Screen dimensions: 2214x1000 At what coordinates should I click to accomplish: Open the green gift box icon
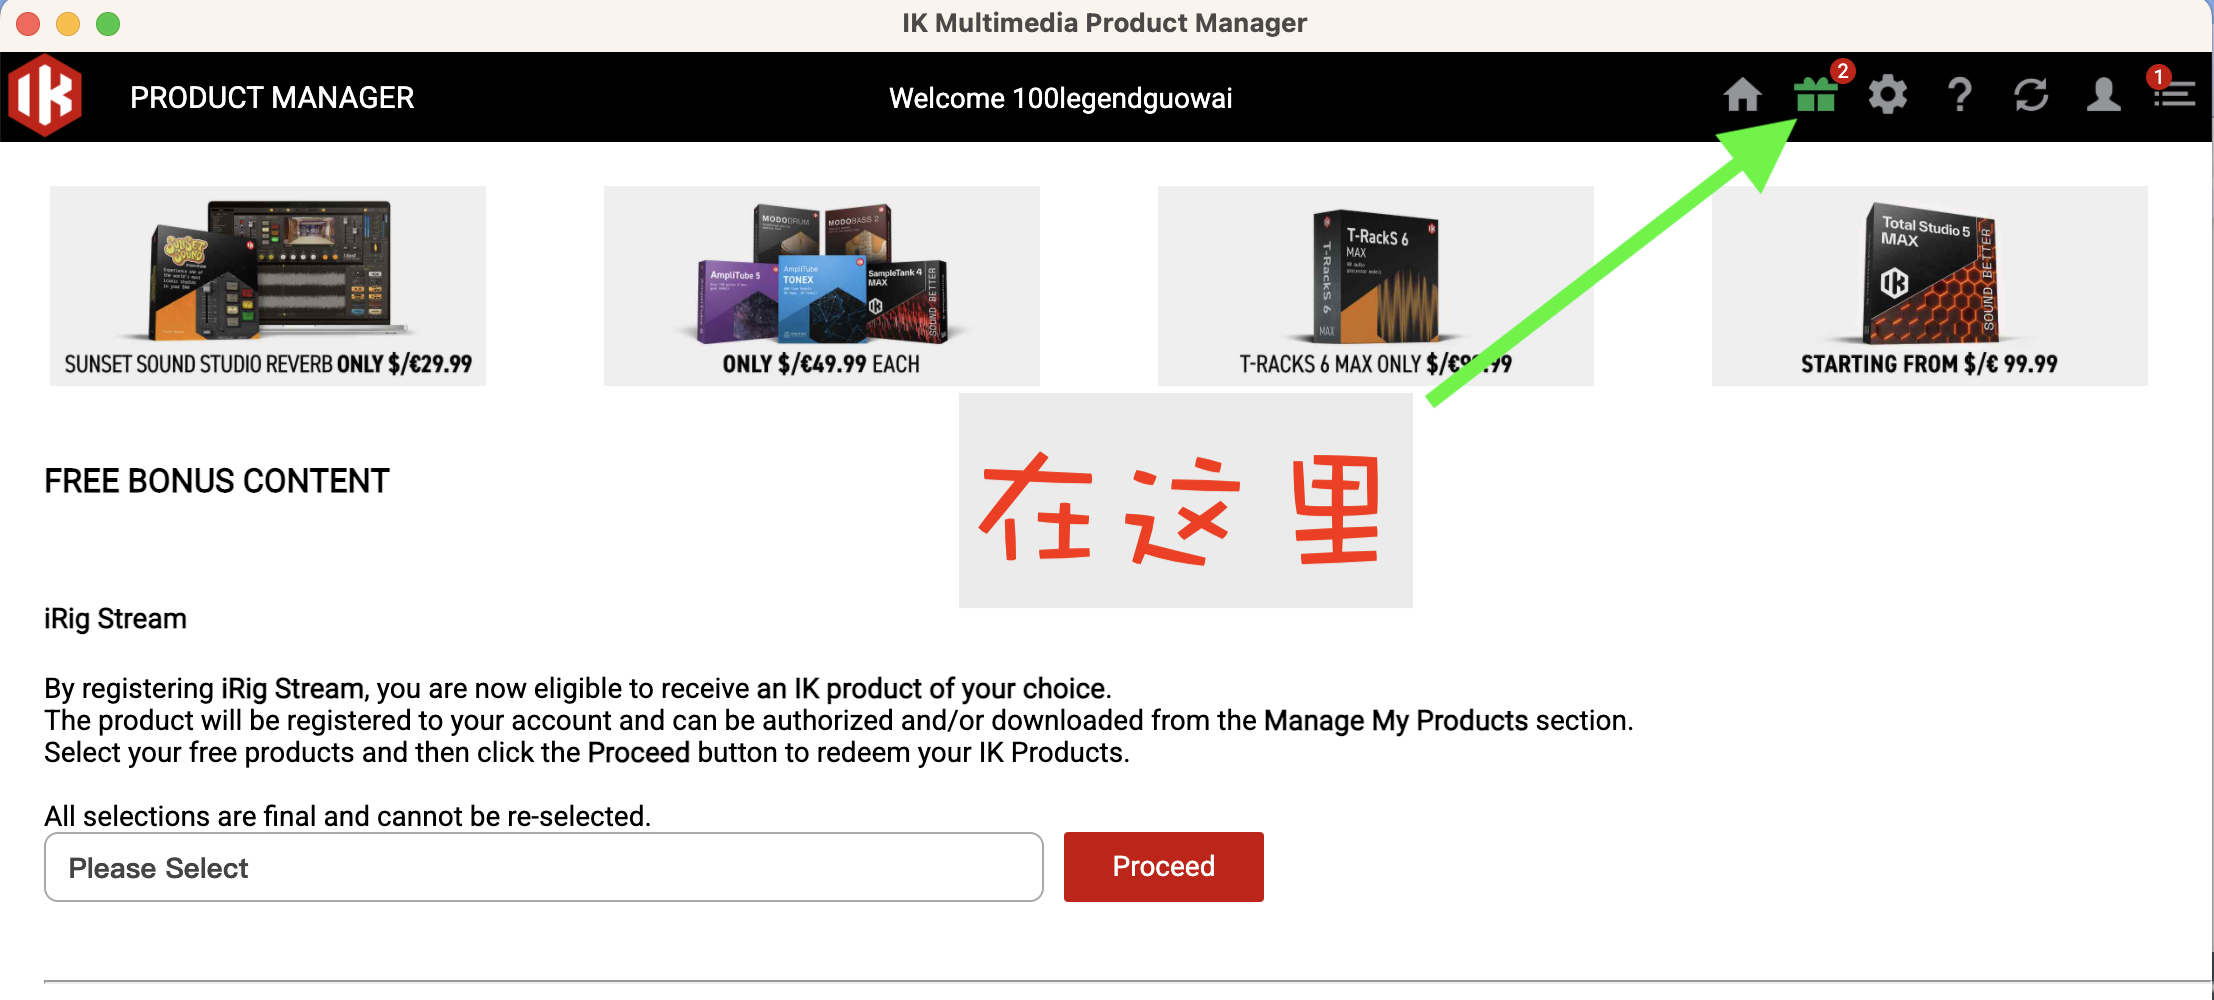[x=1815, y=96]
